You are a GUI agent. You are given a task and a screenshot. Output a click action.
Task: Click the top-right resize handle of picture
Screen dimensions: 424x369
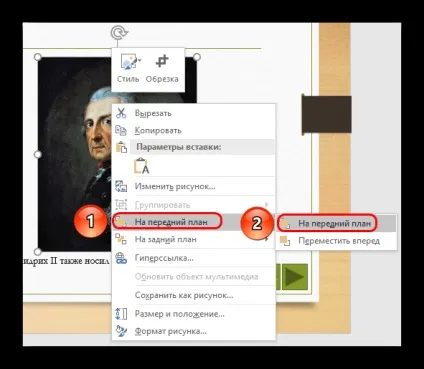[x=197, y=57]
